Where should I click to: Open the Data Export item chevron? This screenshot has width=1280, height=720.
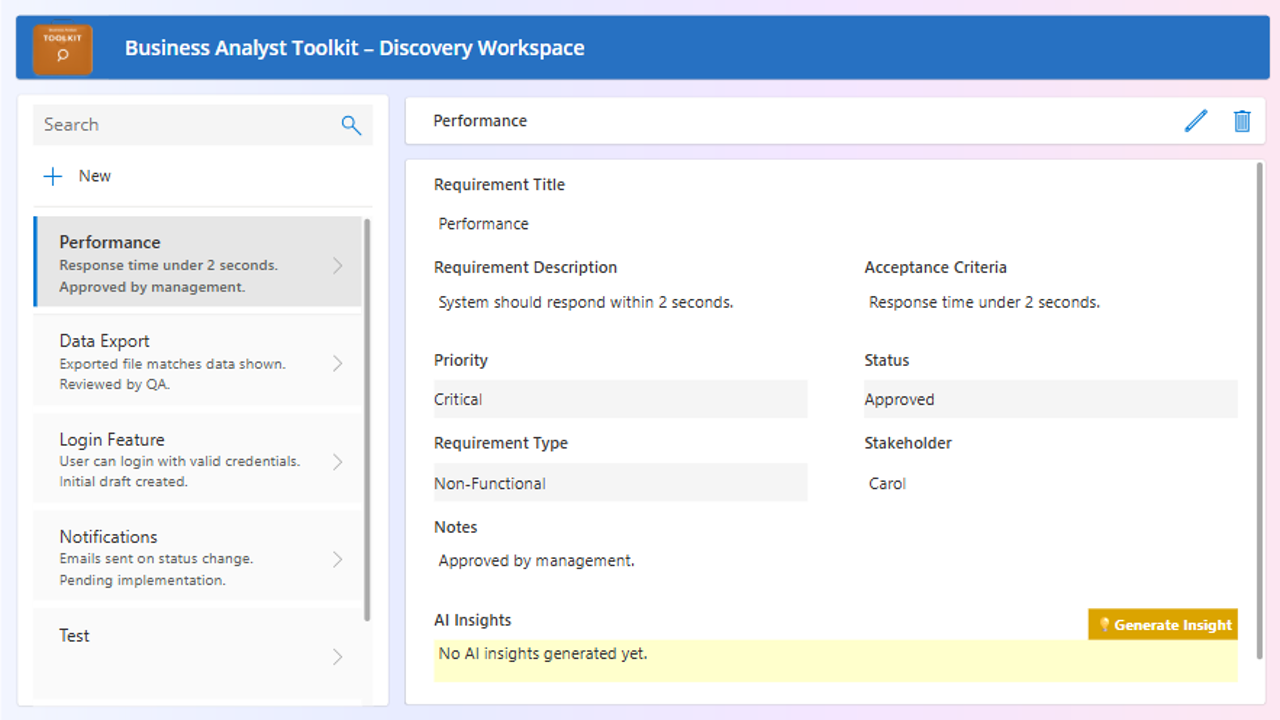(338, 363)
